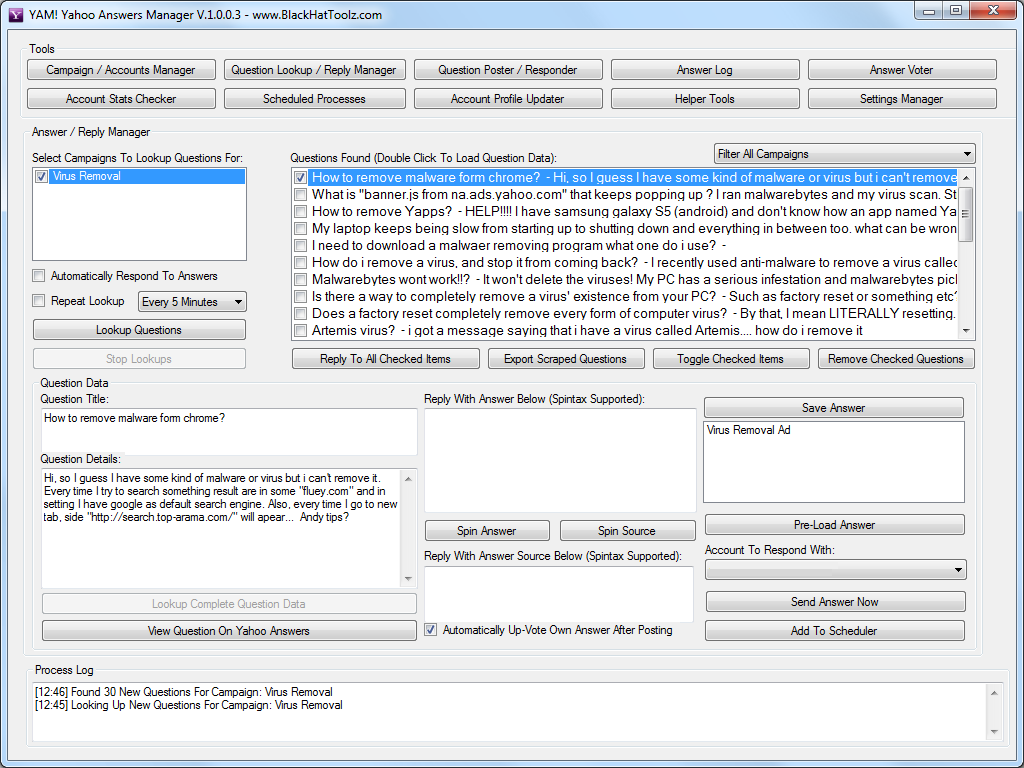1024x768 pixels.
Task: Click the Save Answer button
Action: coord(833,408)
